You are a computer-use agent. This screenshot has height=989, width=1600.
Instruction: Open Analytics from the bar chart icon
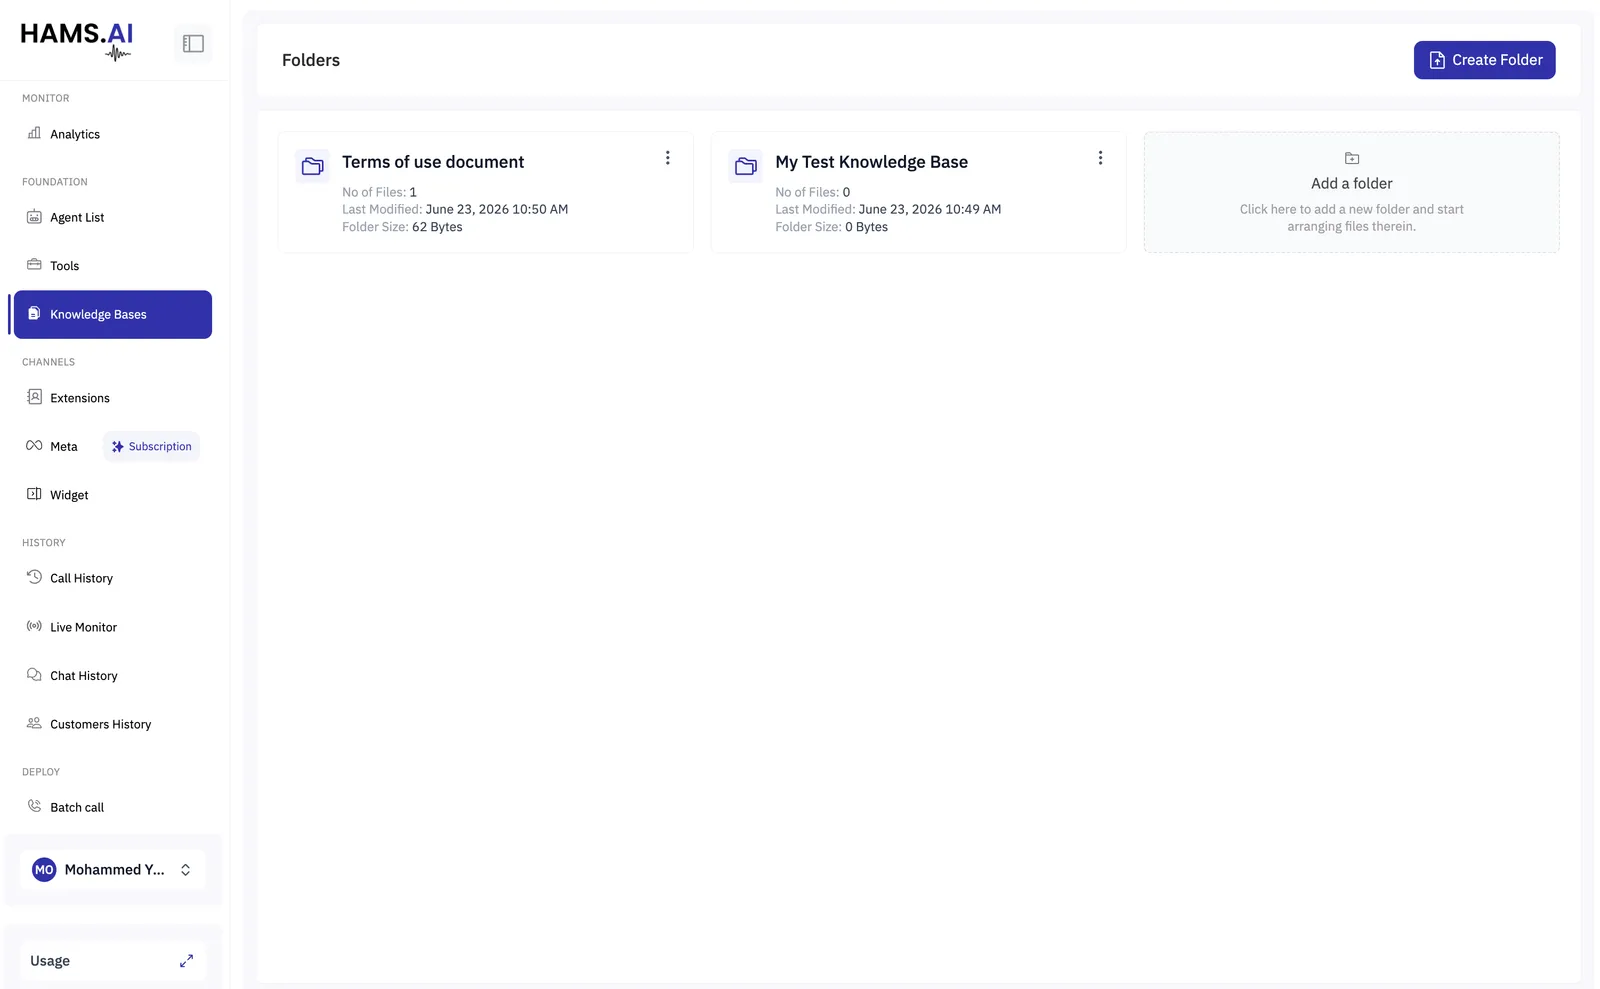click(x=34, y=133)
